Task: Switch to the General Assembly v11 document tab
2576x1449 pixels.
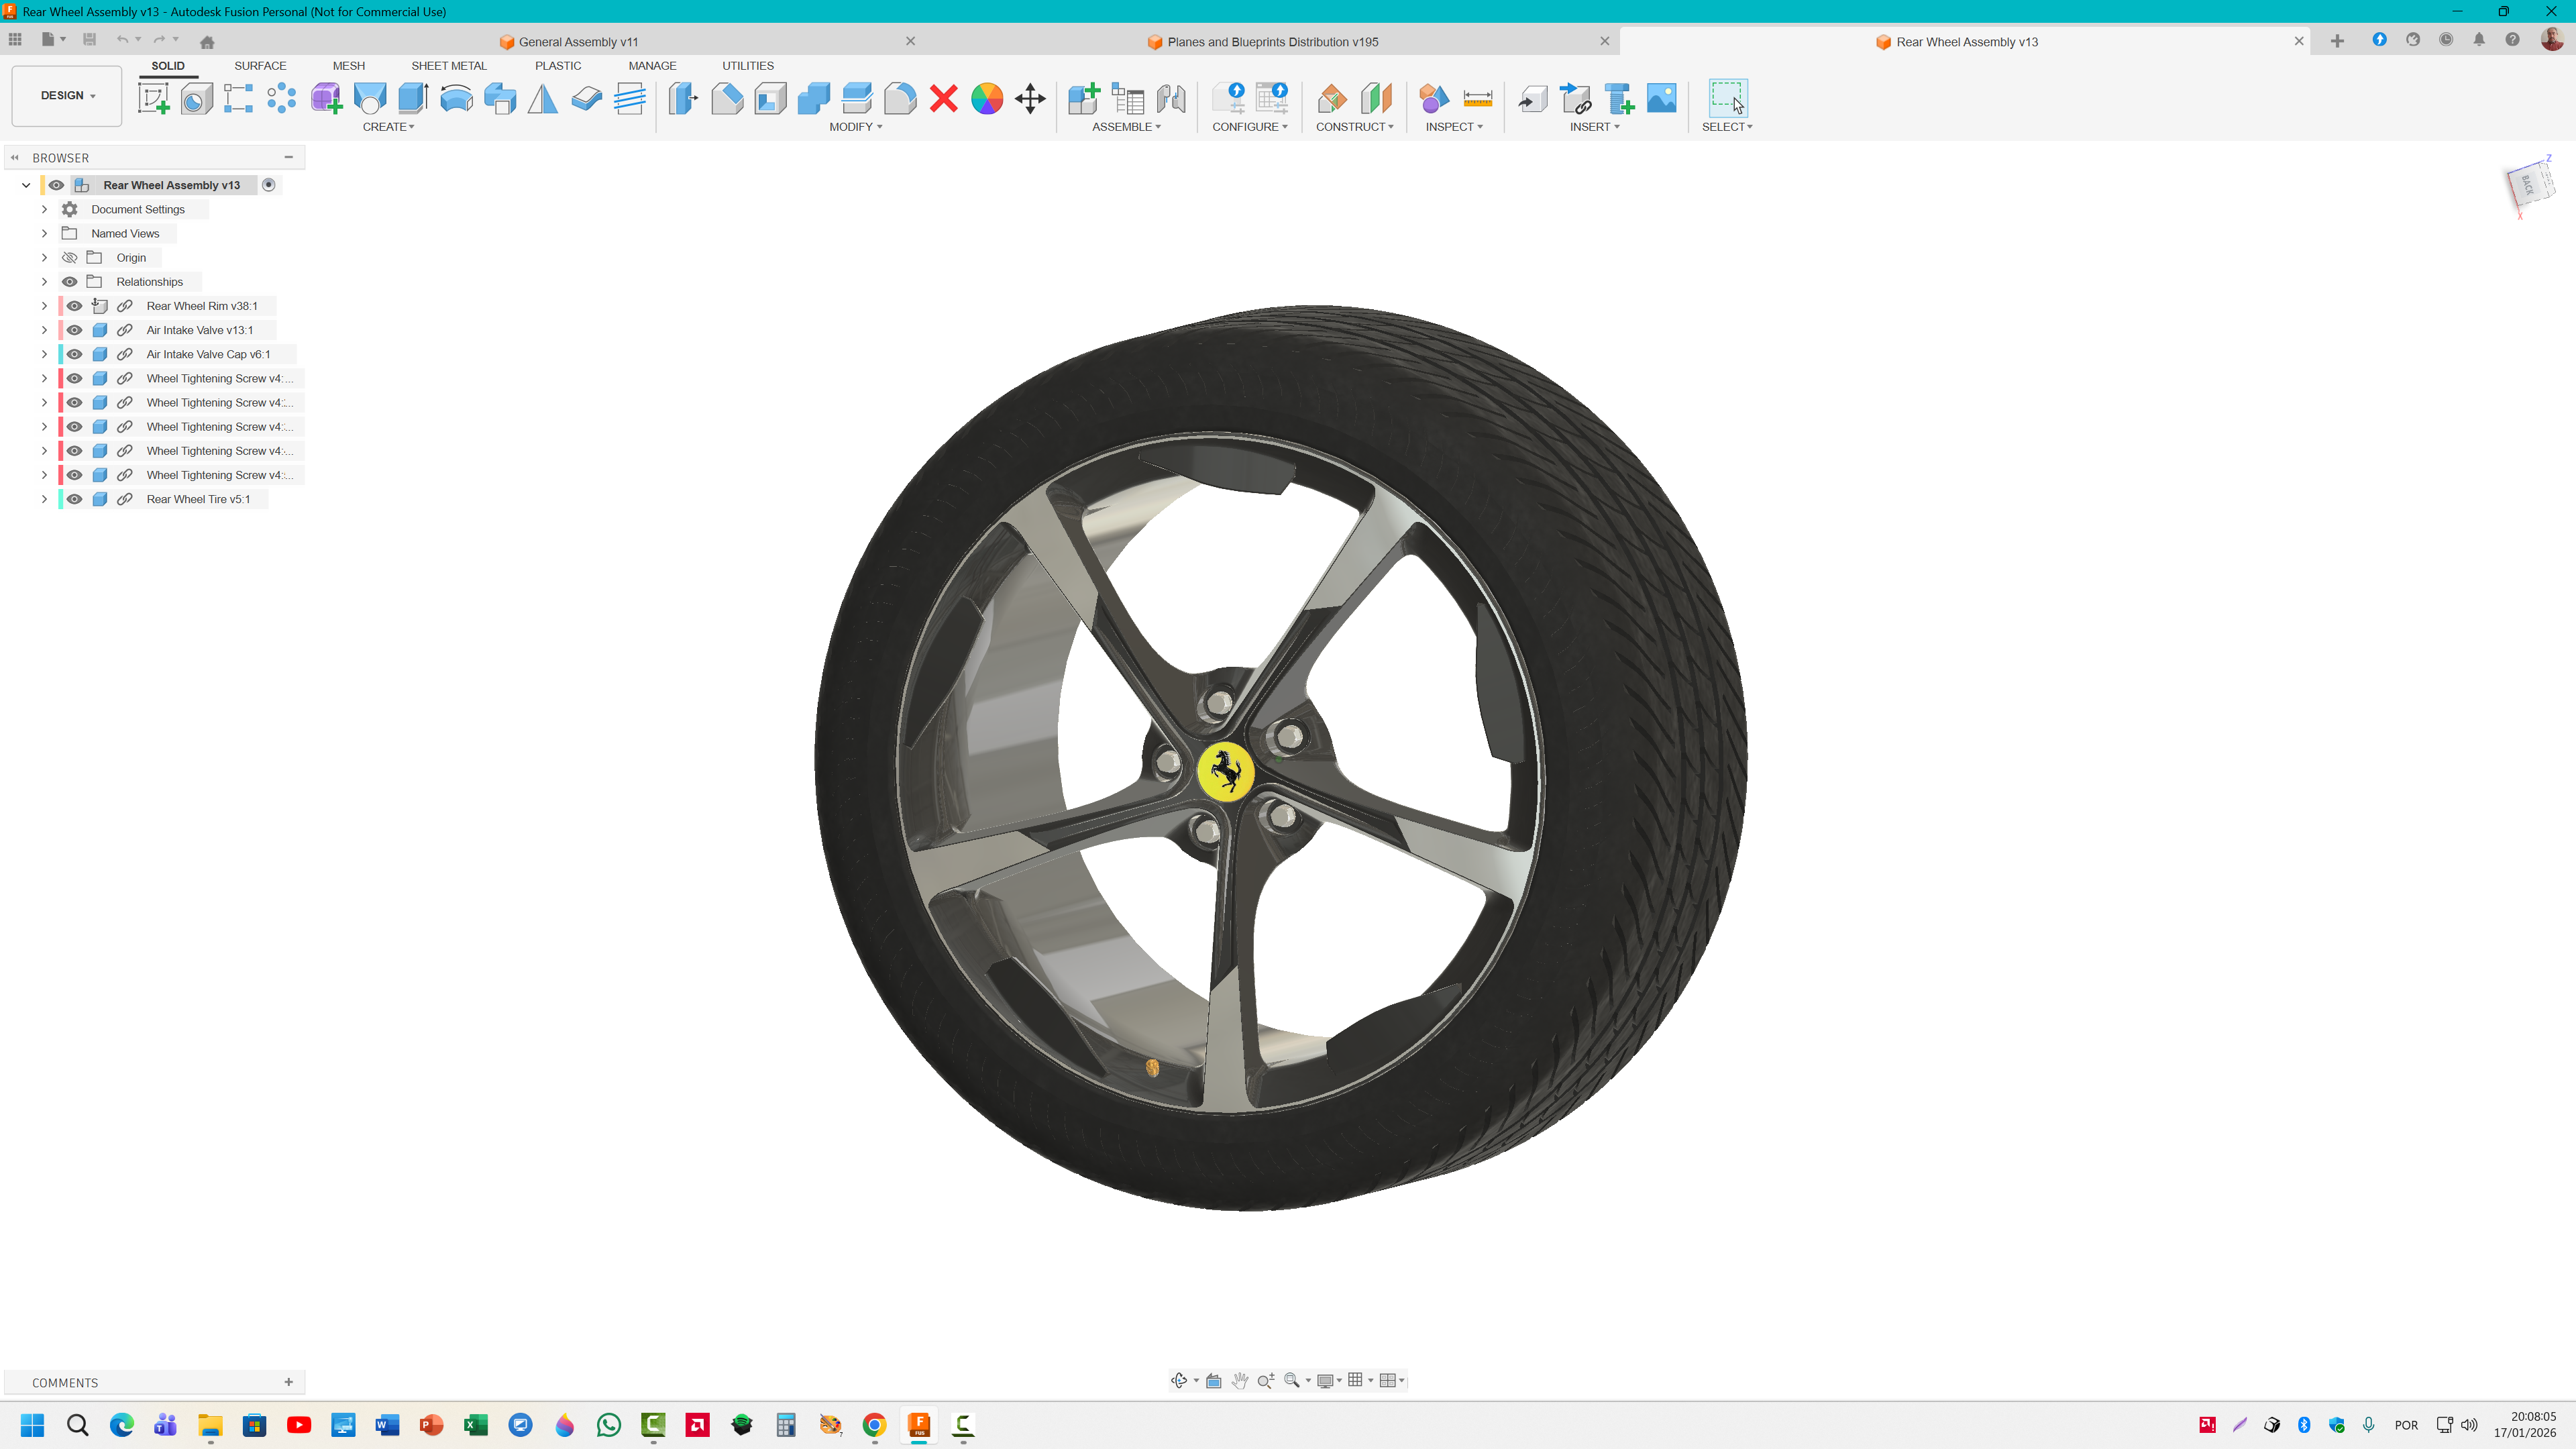Action: click(x=578, y=42)
